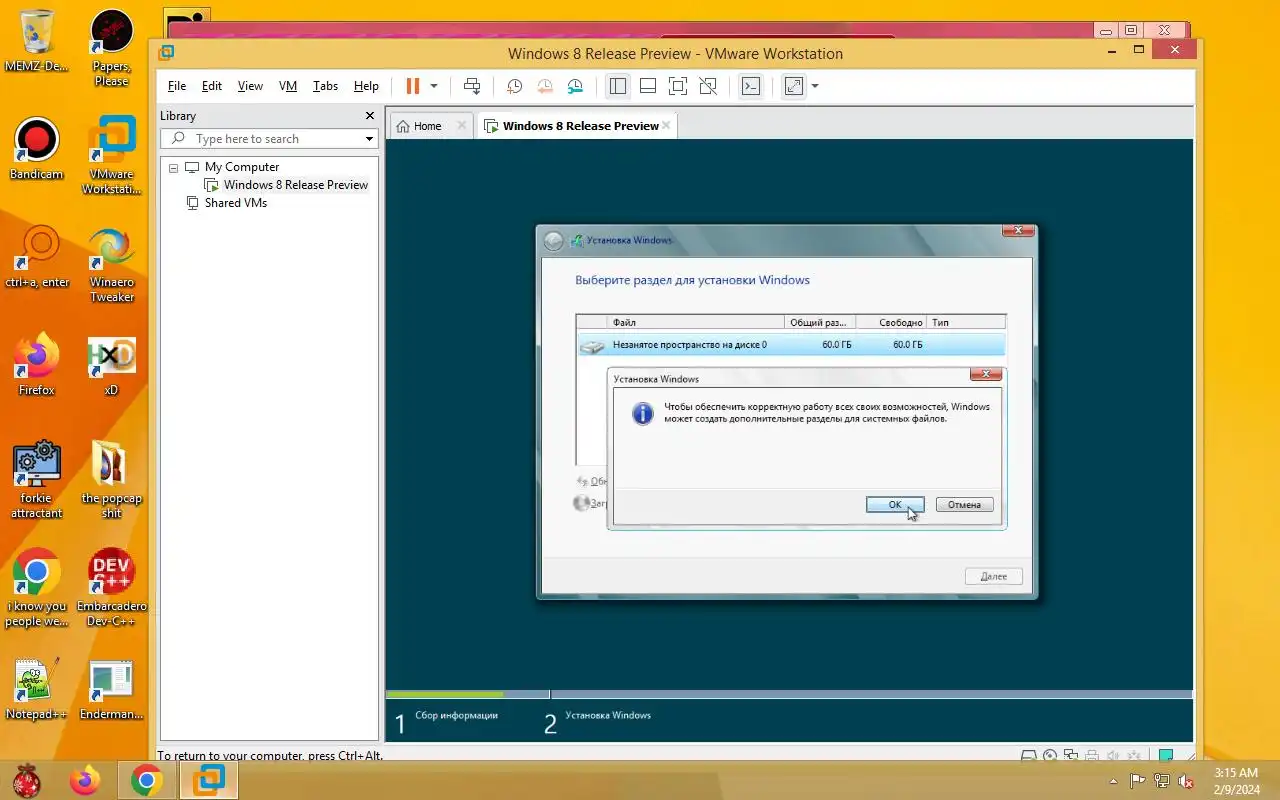The width and height of the screenshot is (1280, 800).
Task: Confirm the dialog with OK
Action: pos(895,505)
